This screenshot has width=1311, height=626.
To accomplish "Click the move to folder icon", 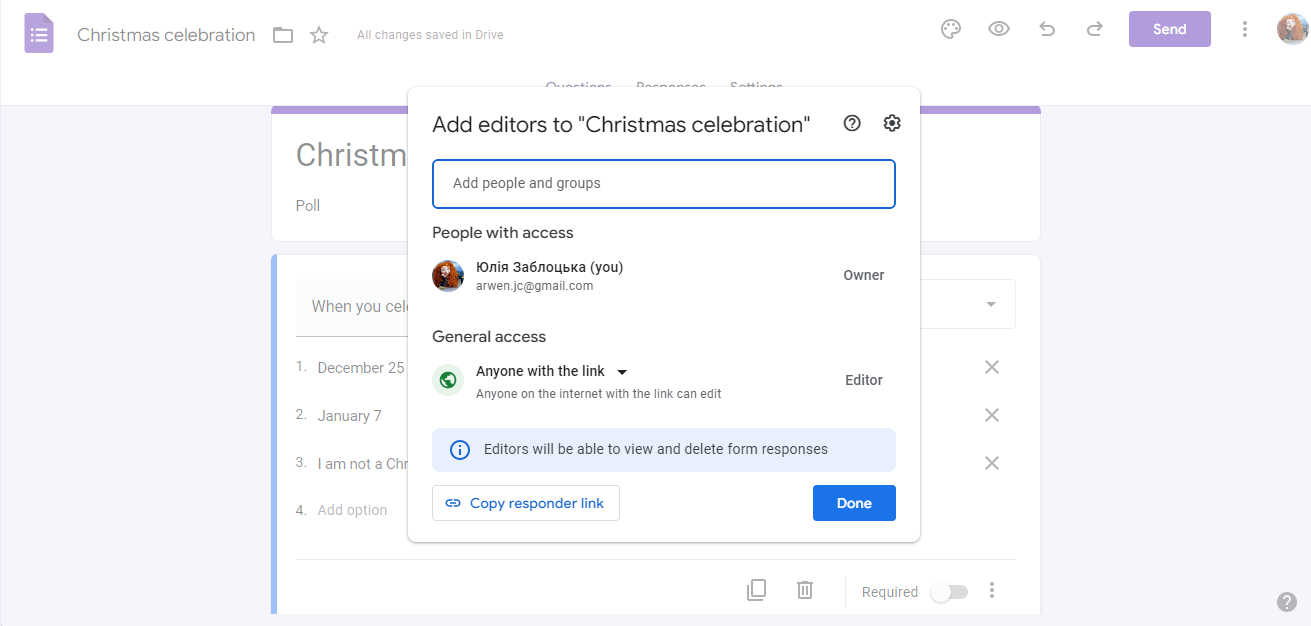I will [x=283, y=35].
